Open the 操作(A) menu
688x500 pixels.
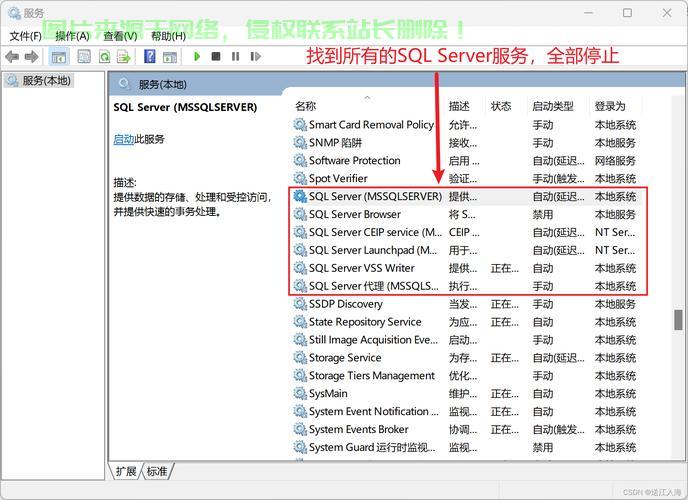click(x=72, y=36)
